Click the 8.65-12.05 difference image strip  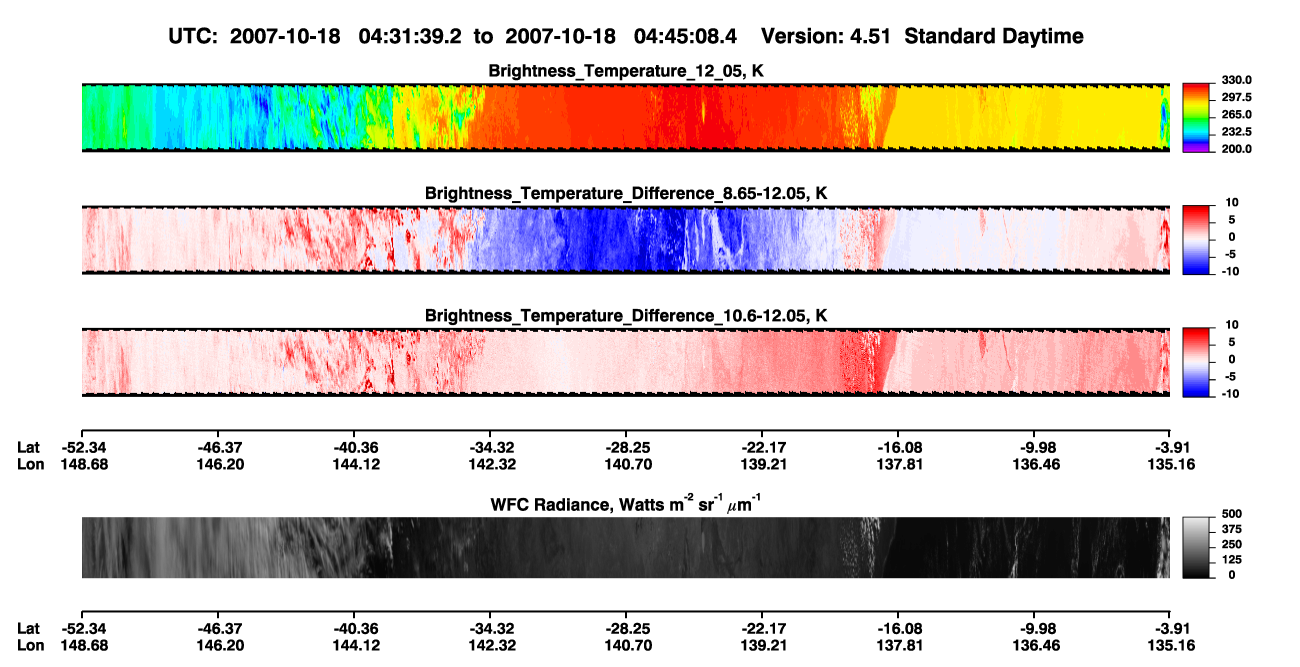[x=625, y=239]
